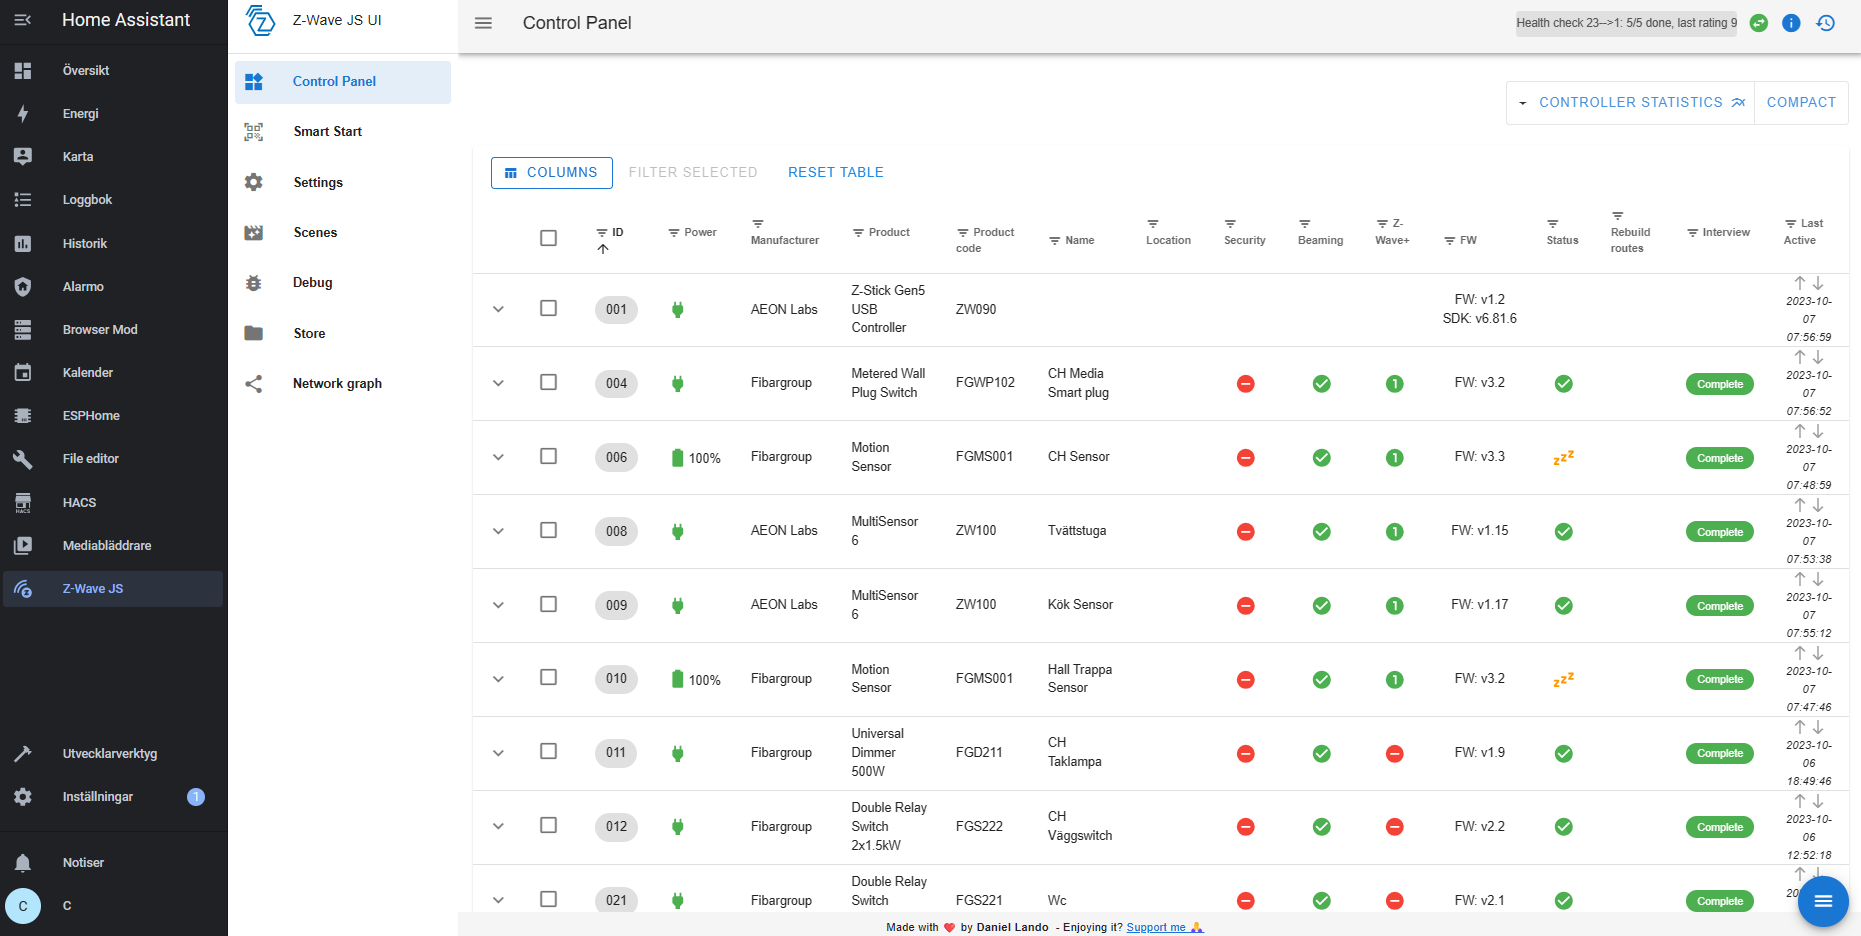The height and width of the screenshot is (936, 1861).
Task: Expand row for node 012 CH Väggswitch
Action: (498, 826)
